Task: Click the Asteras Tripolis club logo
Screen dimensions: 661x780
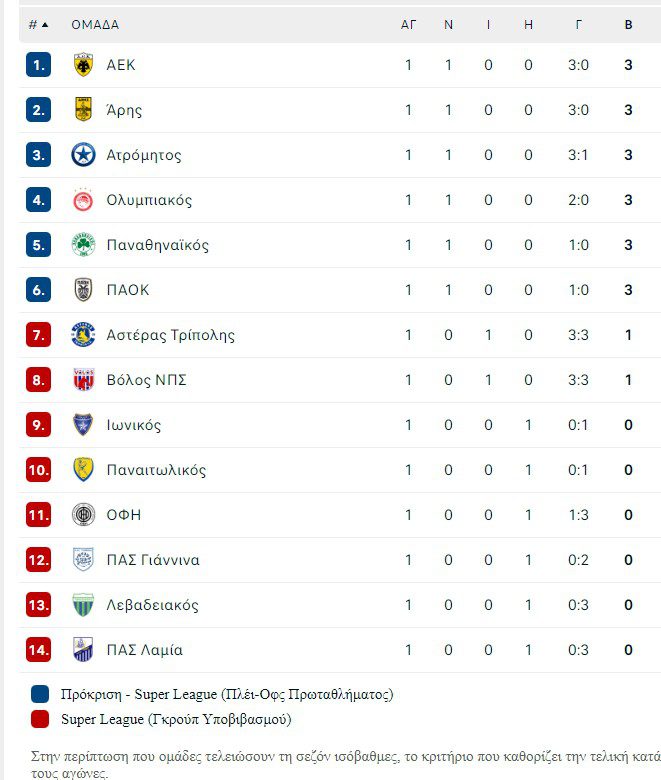Action: [x=83, y=335]
